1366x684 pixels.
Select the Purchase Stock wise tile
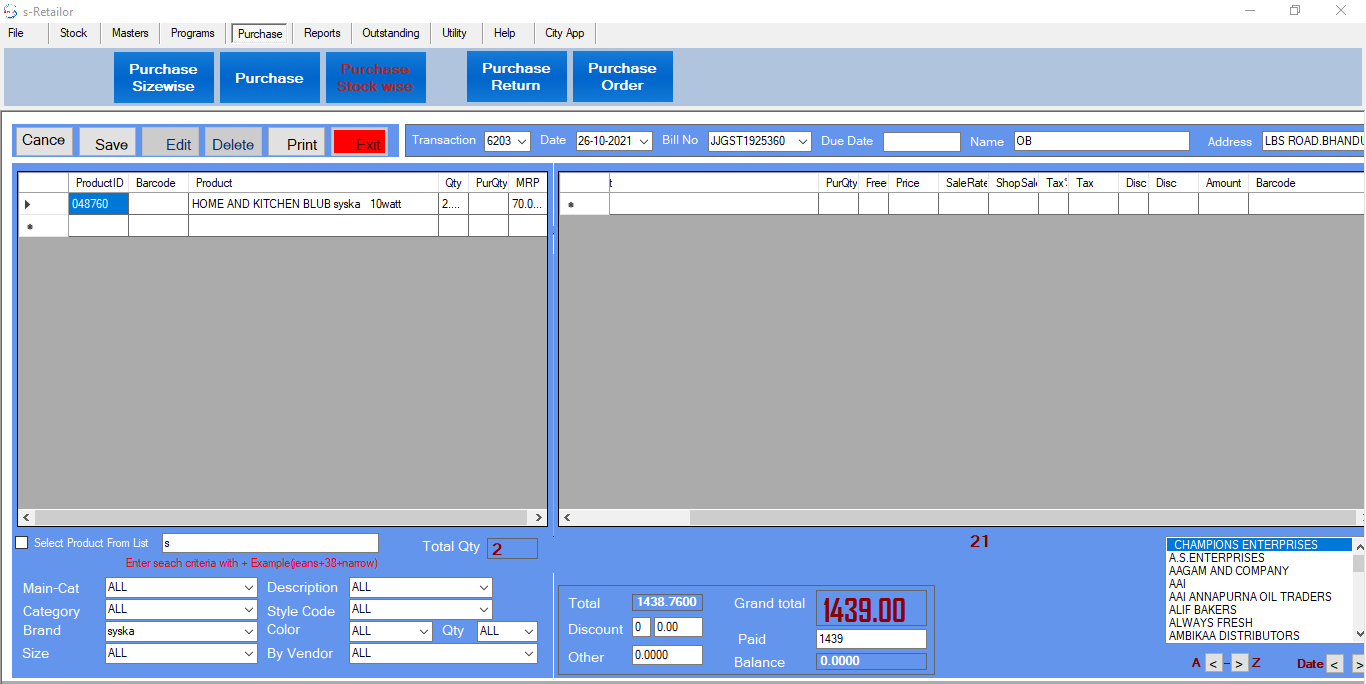[375, 77]
